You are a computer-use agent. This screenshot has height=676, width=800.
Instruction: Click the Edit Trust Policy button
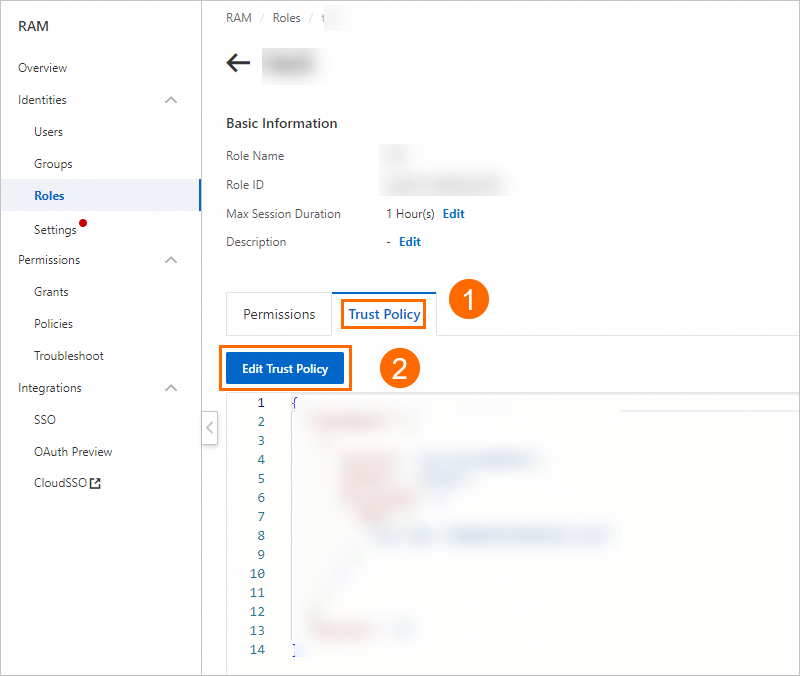click(x=285, y=368)
